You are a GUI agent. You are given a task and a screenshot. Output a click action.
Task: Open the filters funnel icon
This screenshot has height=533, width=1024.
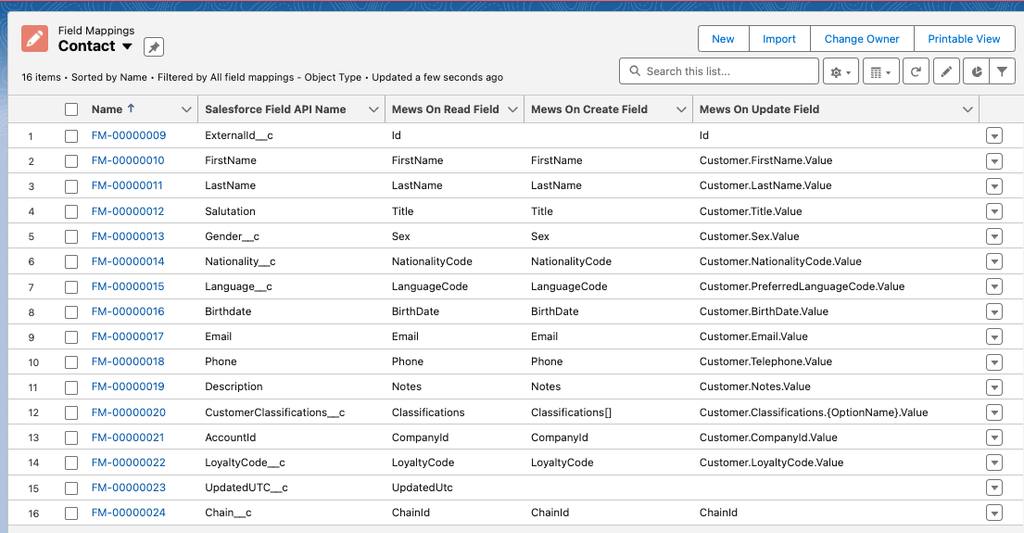coord(1002,71)
